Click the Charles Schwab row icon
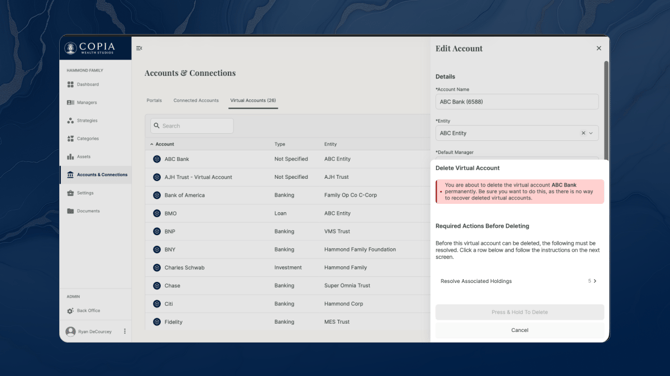Image resolution: width=670 pixels, height=376 pixels. [x=157, y=267]
